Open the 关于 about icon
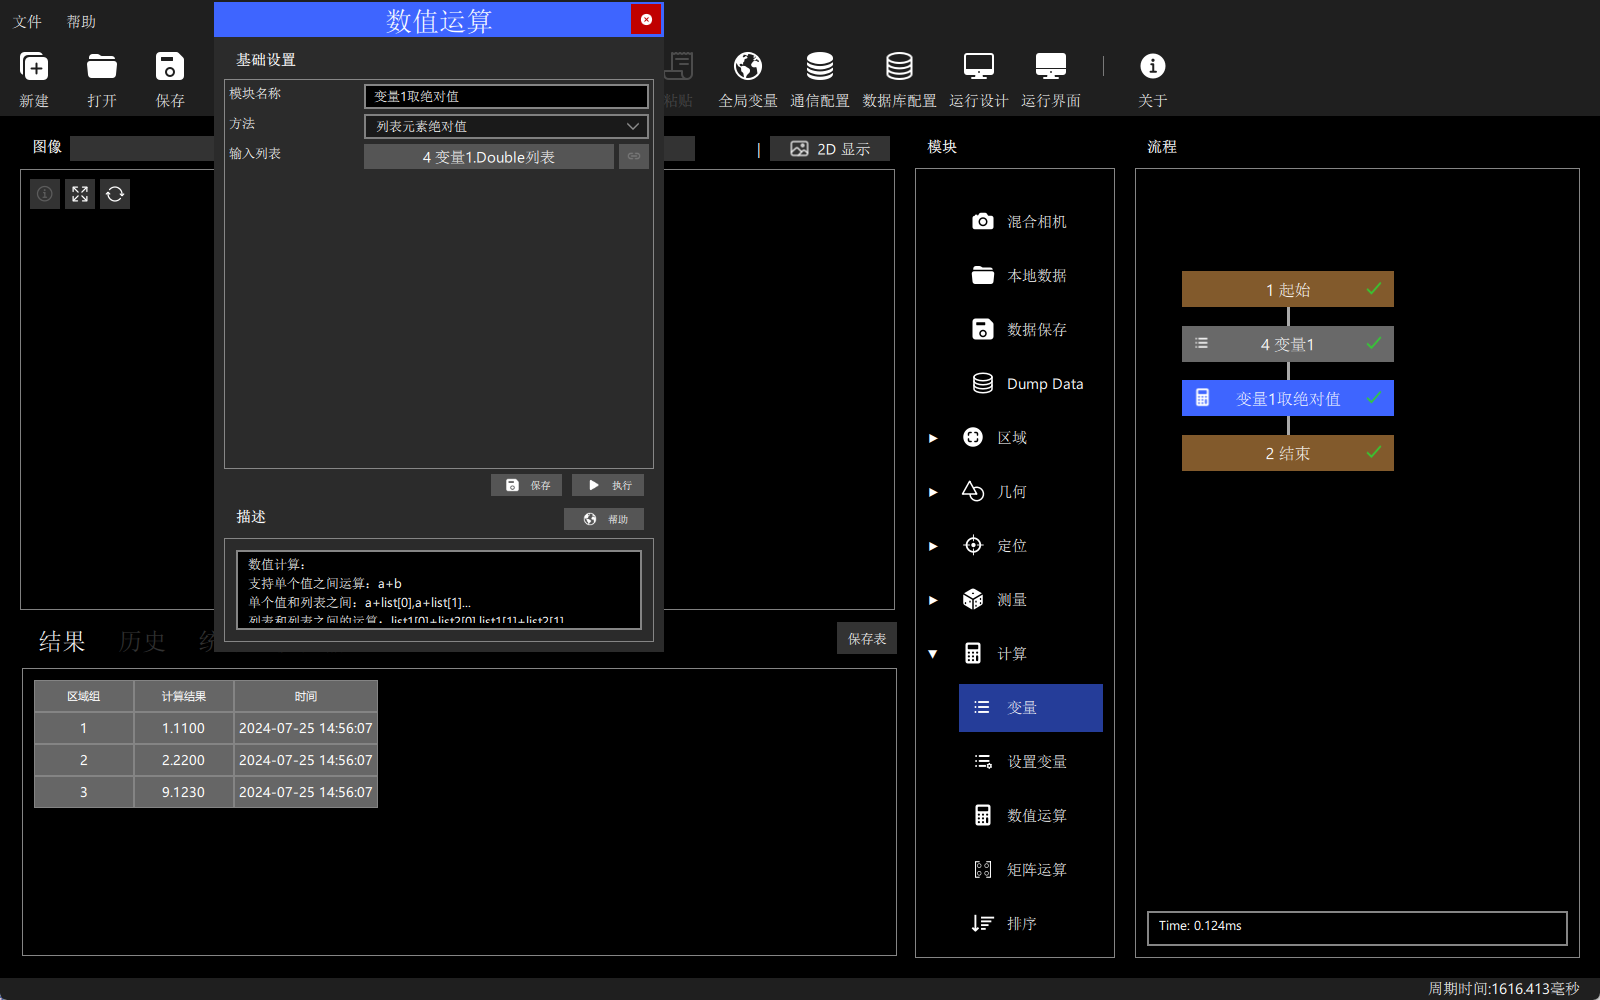Screen dimensions: 1600x1000 coord(1153,67)
